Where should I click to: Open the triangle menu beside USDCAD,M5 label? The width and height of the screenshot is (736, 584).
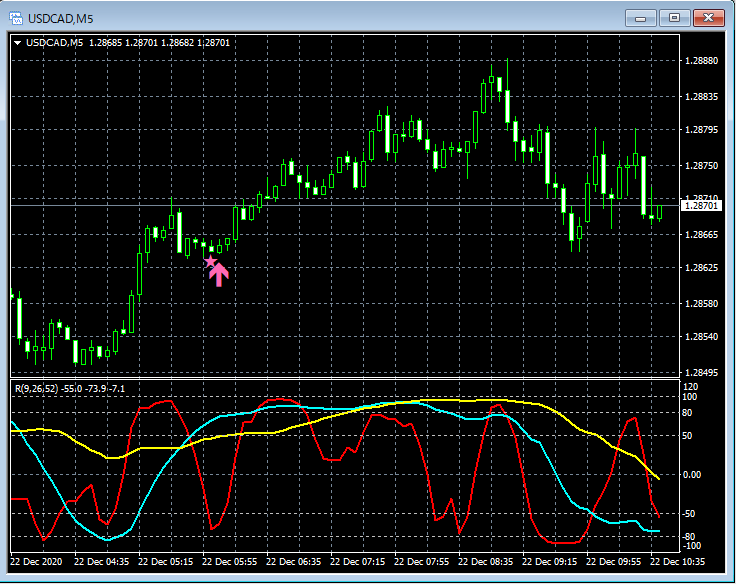pyautogui.click(x=17, y=42)
